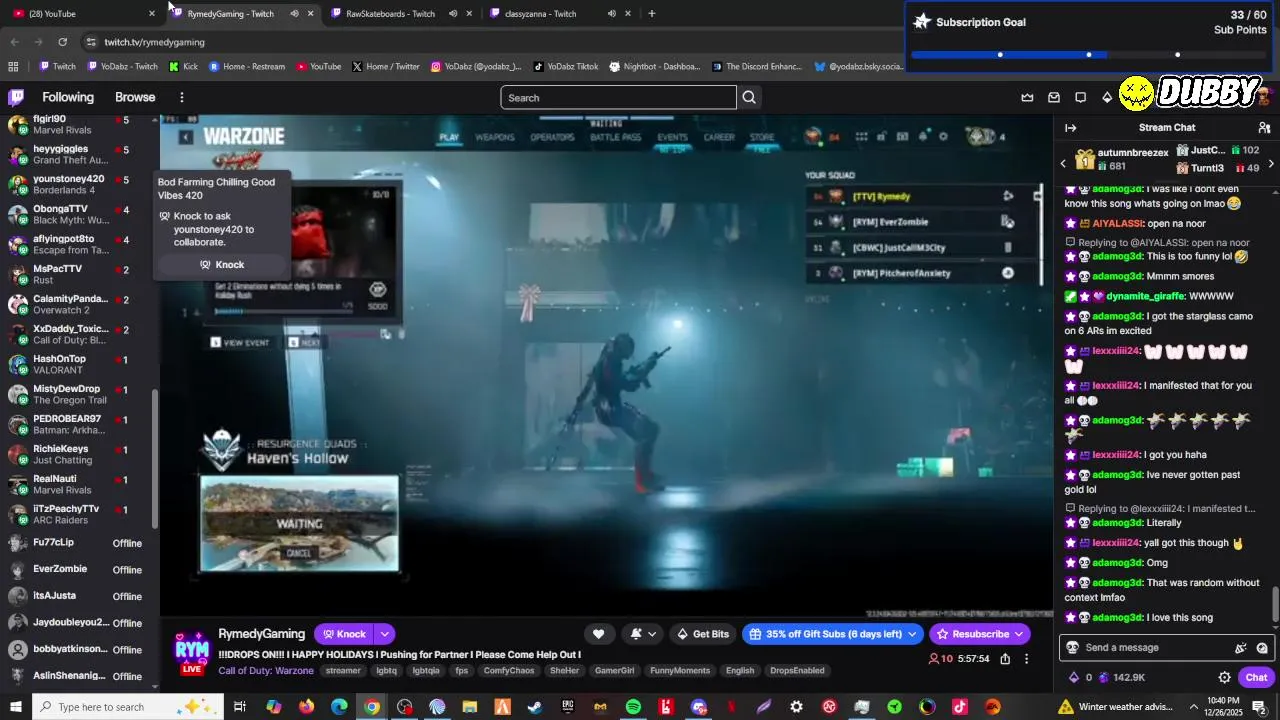Expand the 35% off Gift Subs dropdown
1280x720 pixels.
click(912, 634)
